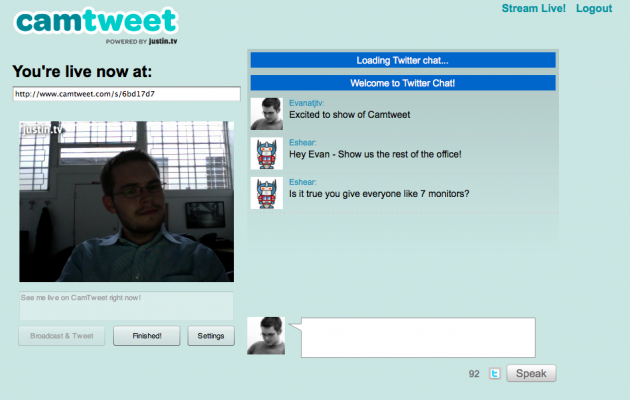This screenshot has width=630, height=400.
Task: Click the justin.tv watermark on the video
Action: (x=43, y=130)
